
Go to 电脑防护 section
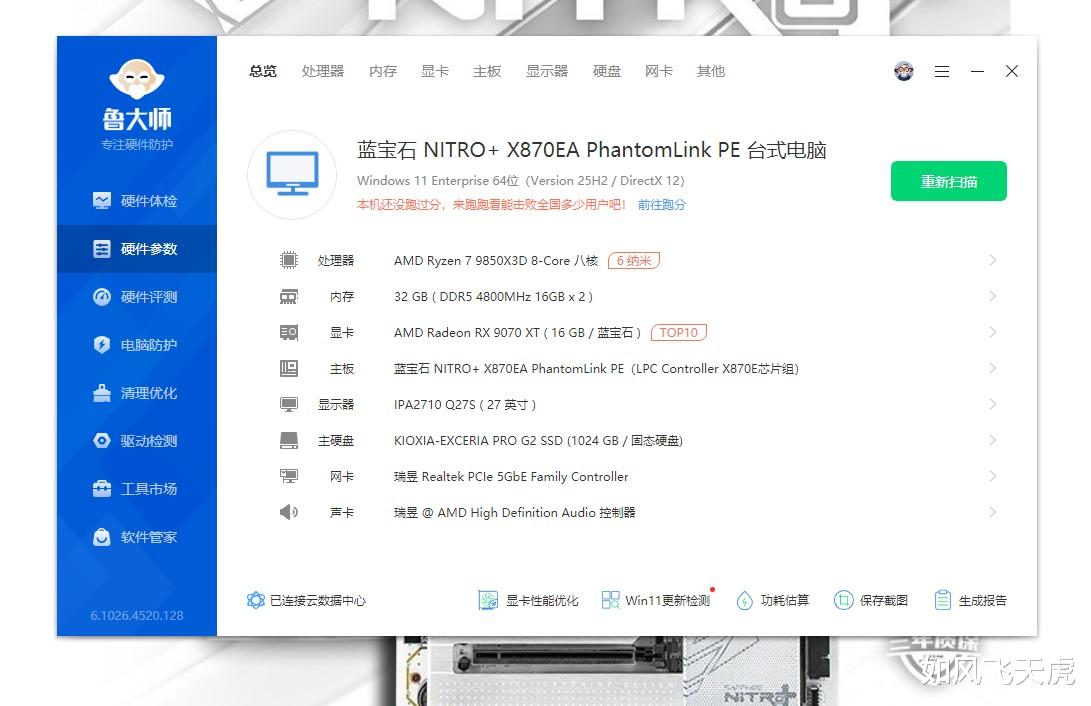click(x=136, y=345)
